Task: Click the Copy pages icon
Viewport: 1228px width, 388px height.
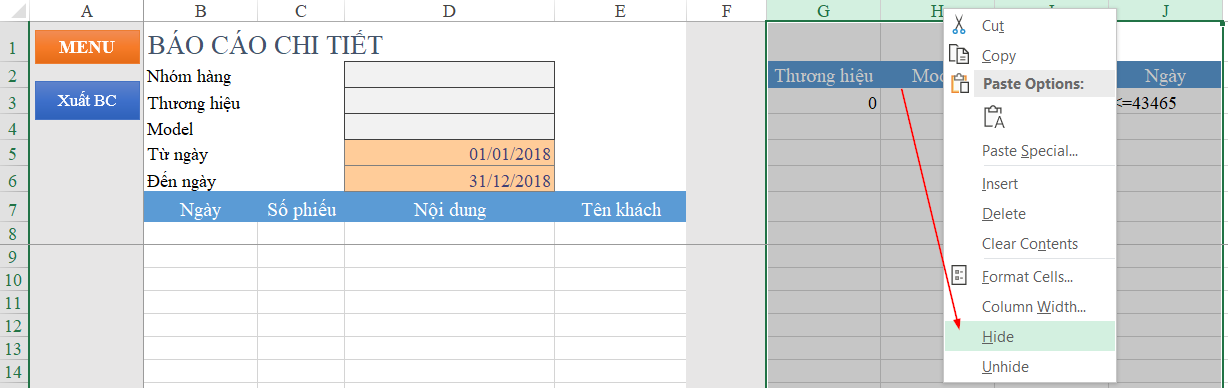Action: [x=959, y=55]
